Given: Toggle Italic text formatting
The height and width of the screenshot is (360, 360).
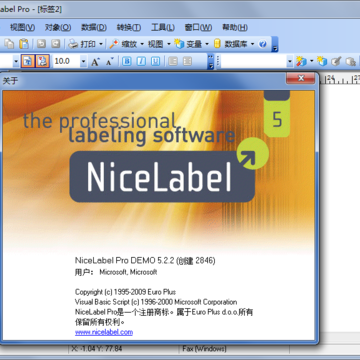Looking at the screenshot, I should [141, 61].
